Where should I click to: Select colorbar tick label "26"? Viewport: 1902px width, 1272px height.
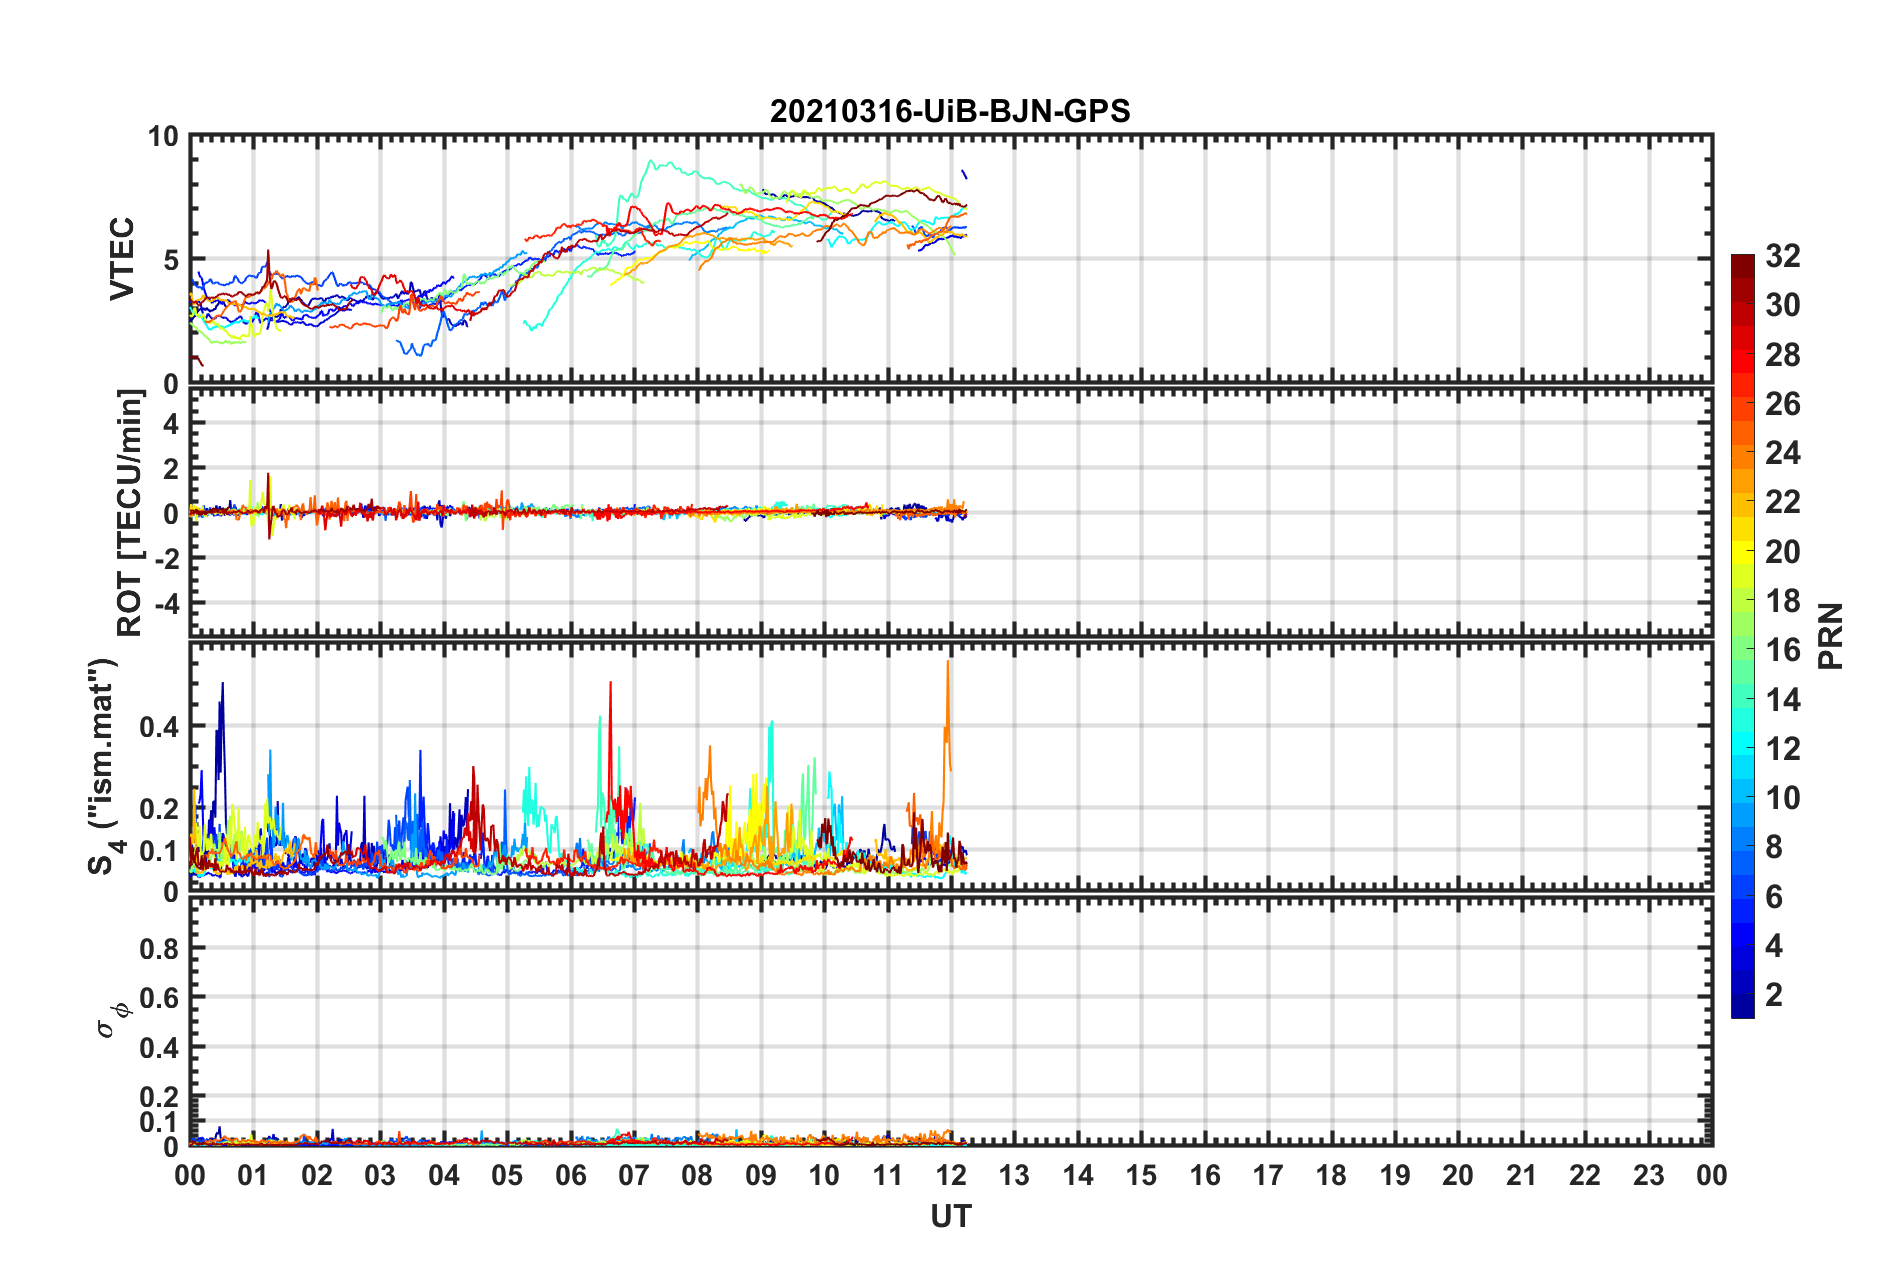1782,404
